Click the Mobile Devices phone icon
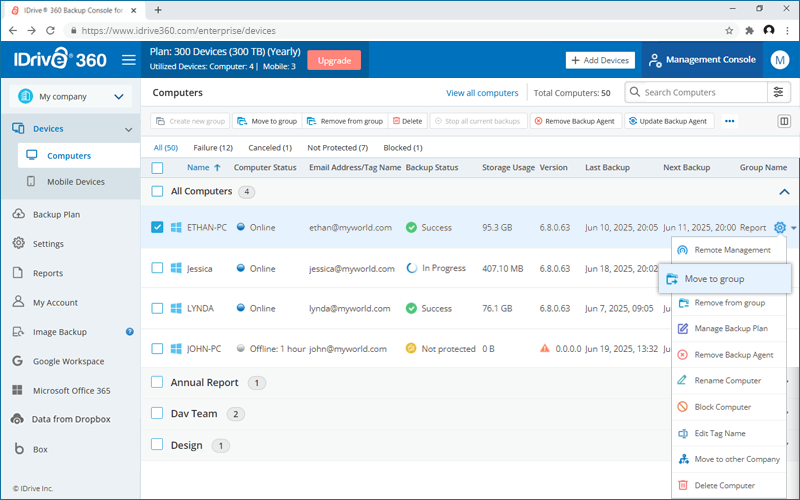 31,181
